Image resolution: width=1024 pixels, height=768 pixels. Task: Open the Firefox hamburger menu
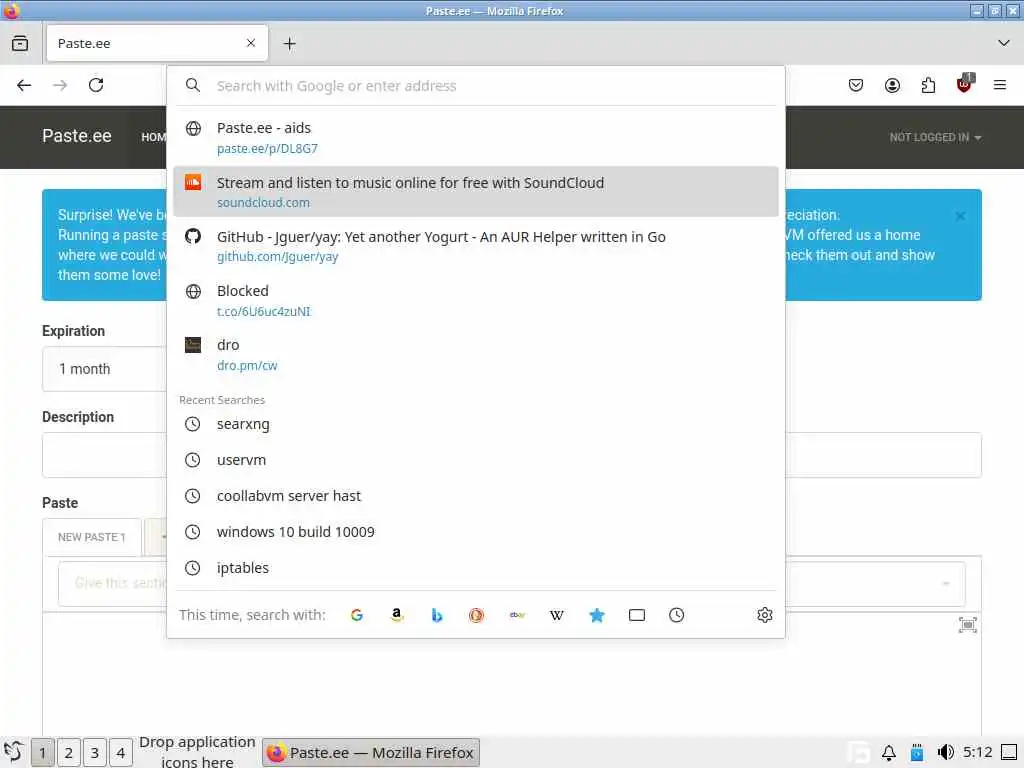pos(1000,85)
